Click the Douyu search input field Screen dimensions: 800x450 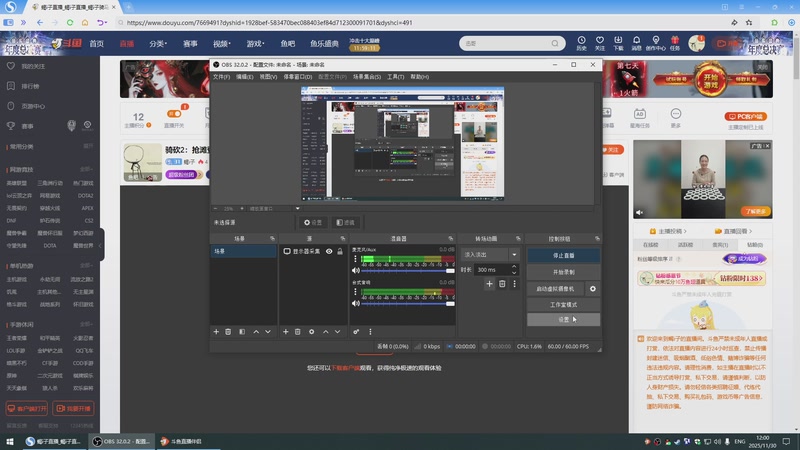point(506,43)
